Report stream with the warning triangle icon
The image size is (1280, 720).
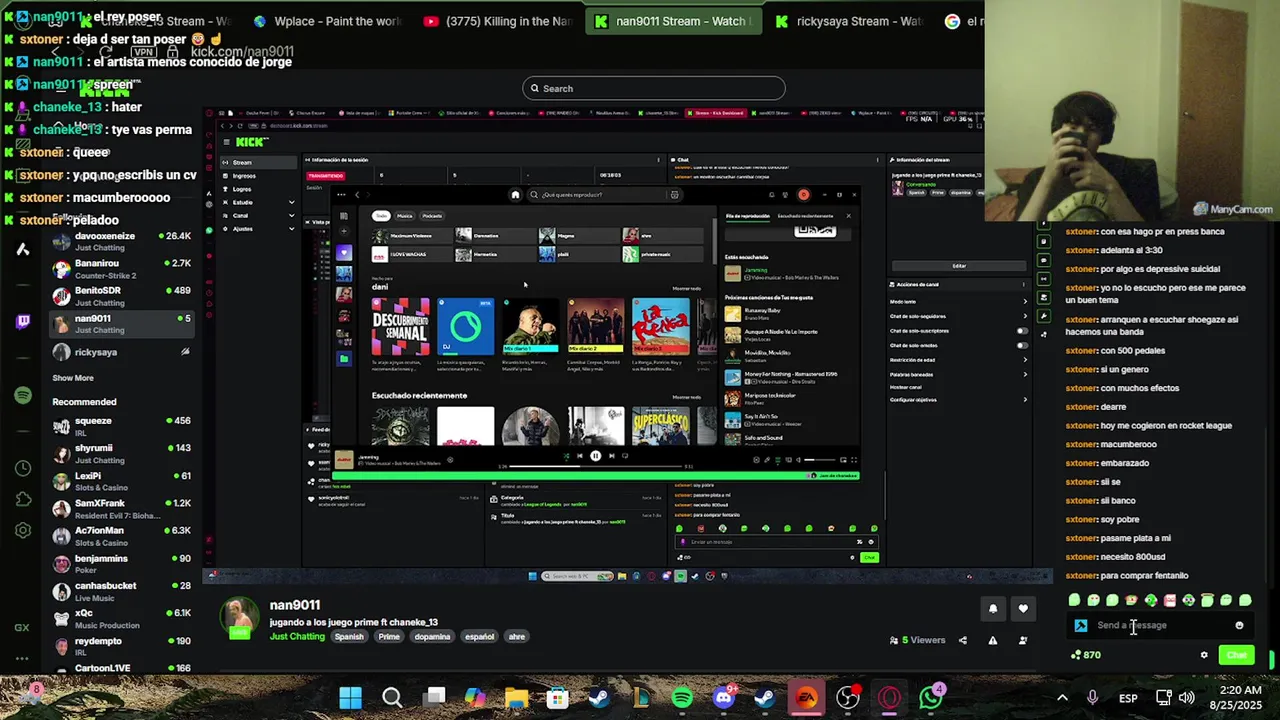993,640
